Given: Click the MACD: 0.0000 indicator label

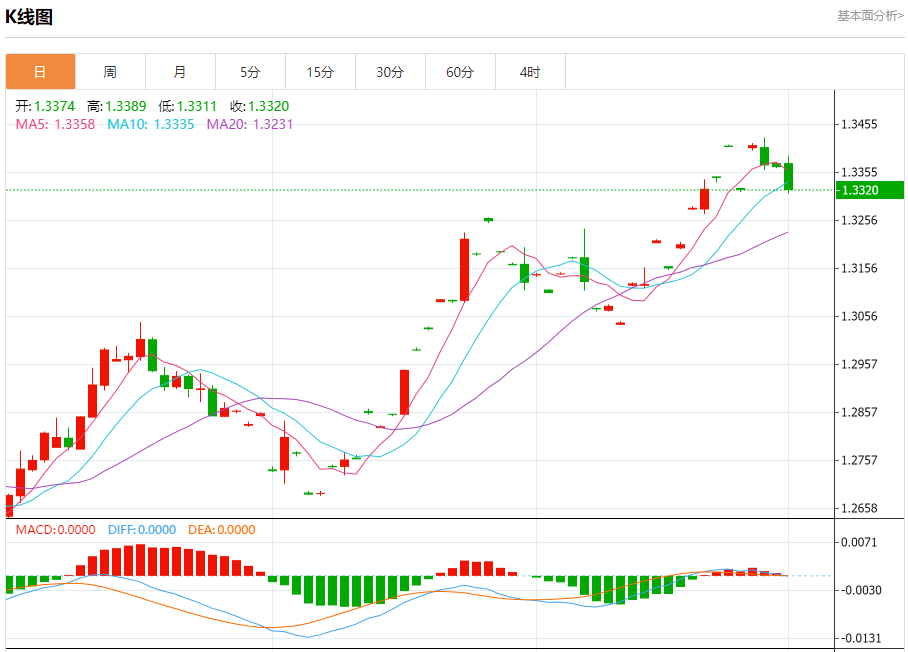Looking at the screenshot, I should click(x=56, y=530).
